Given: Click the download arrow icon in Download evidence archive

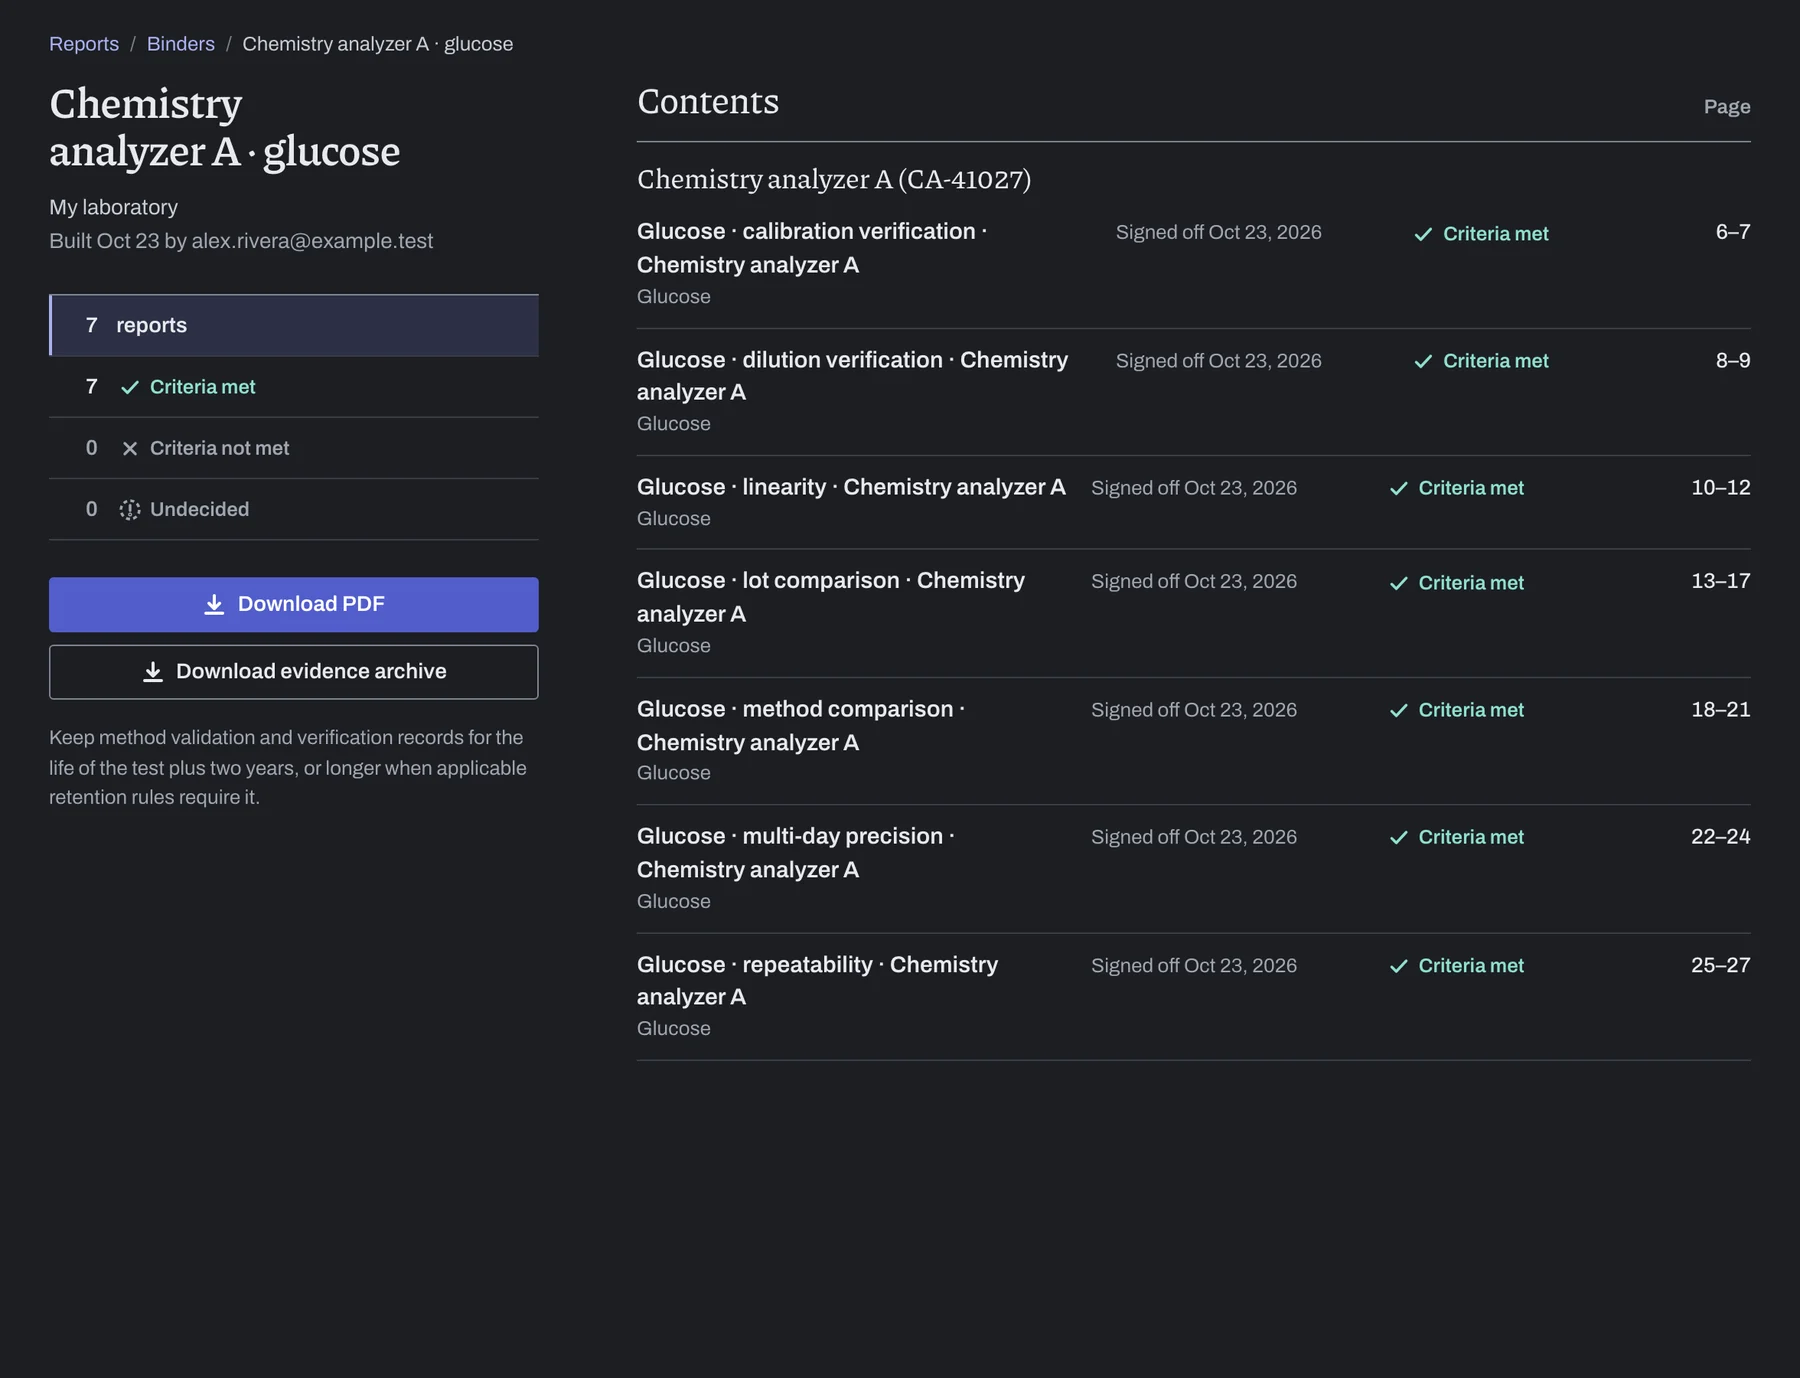Looking at the screenshot, I should click(153, 672).
